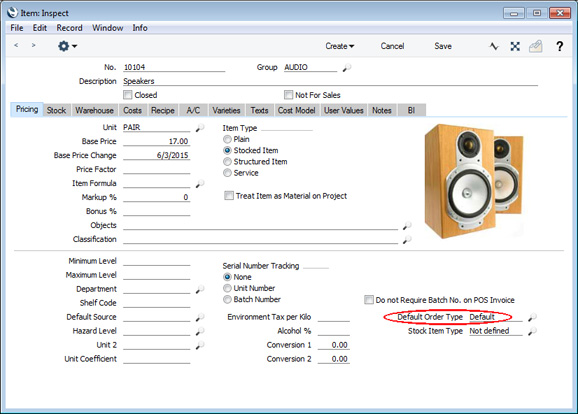
Task: Enable the Not For Sales checkbox
Action: coord(288,95)
